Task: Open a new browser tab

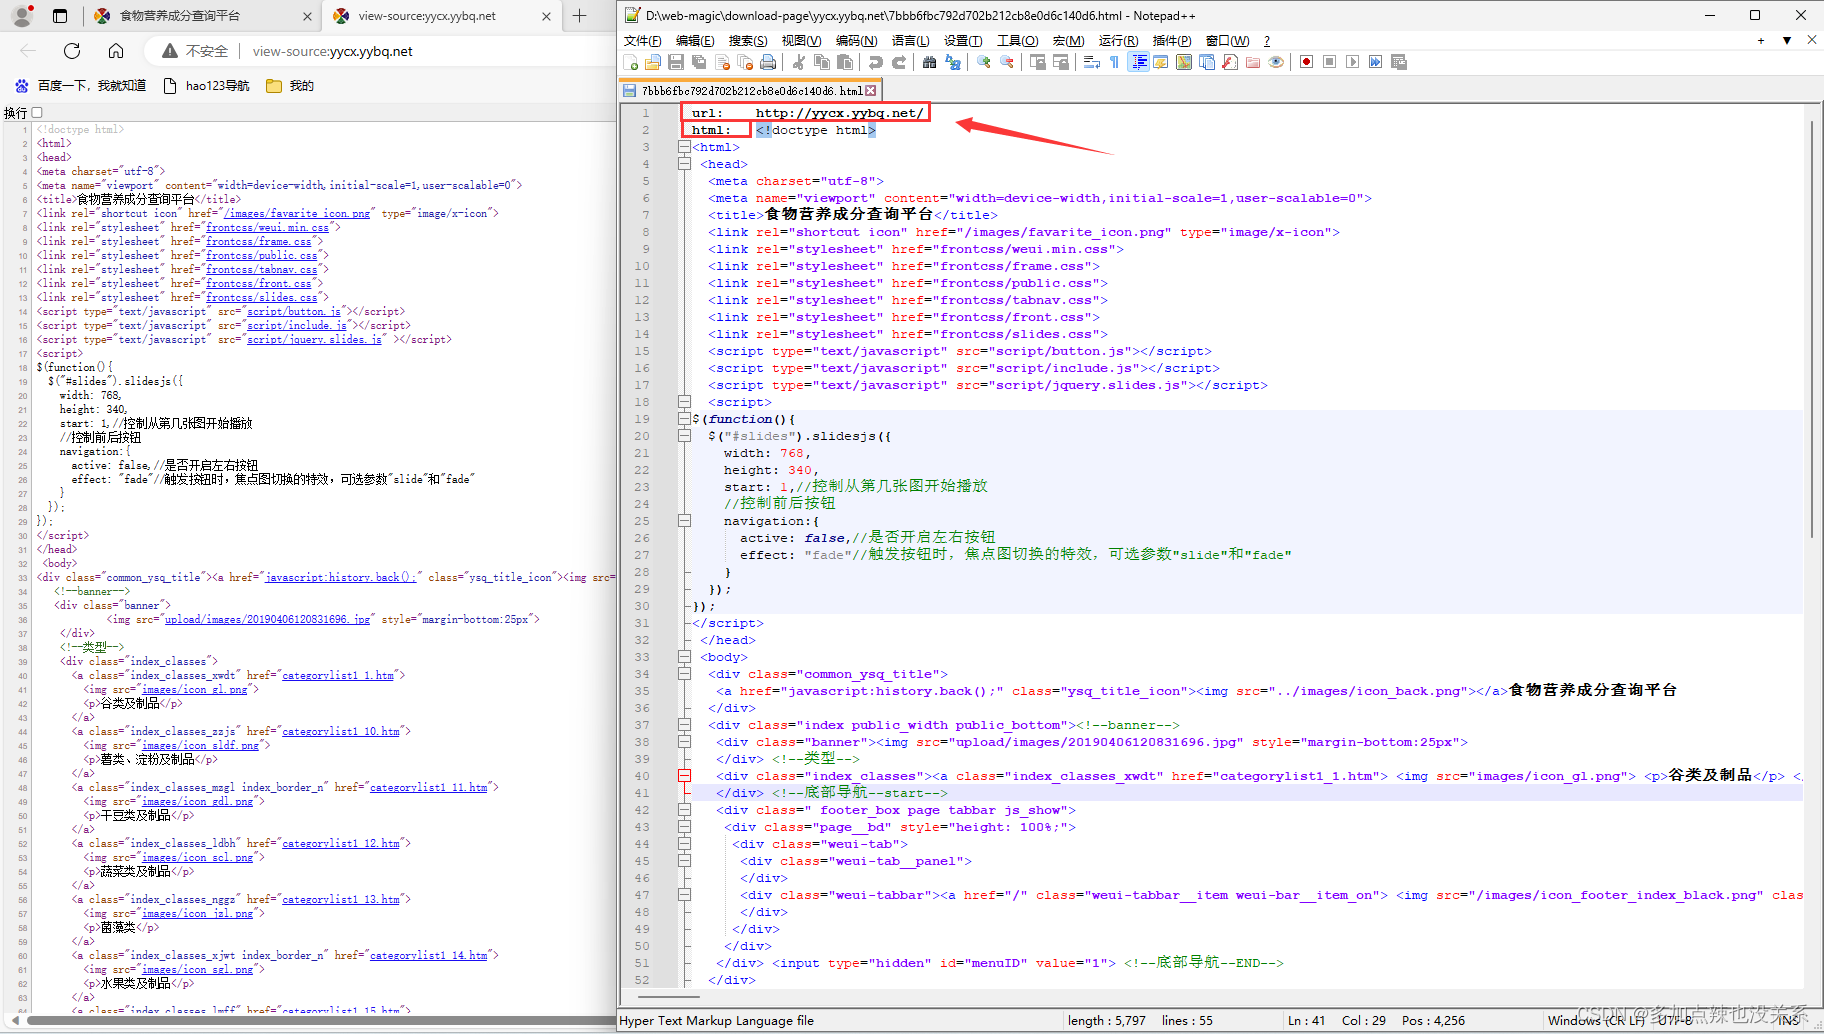Action: (580, 16)
